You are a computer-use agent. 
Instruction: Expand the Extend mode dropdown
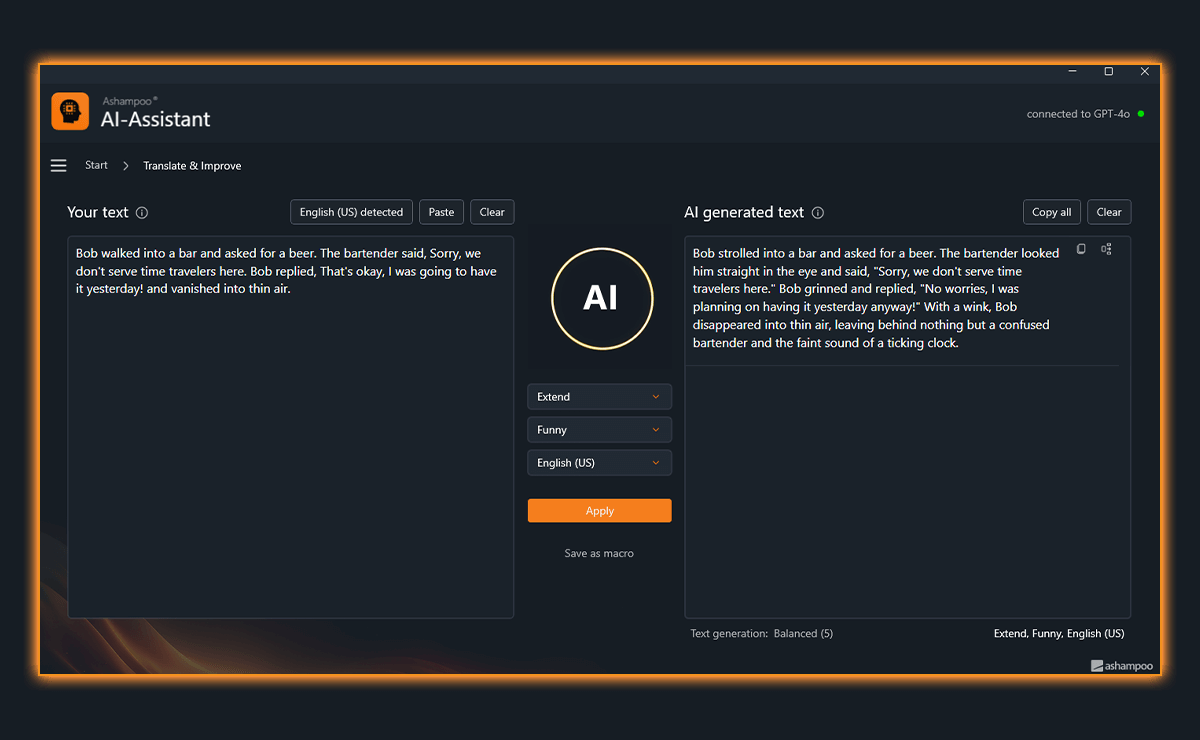tap(599, 397)
